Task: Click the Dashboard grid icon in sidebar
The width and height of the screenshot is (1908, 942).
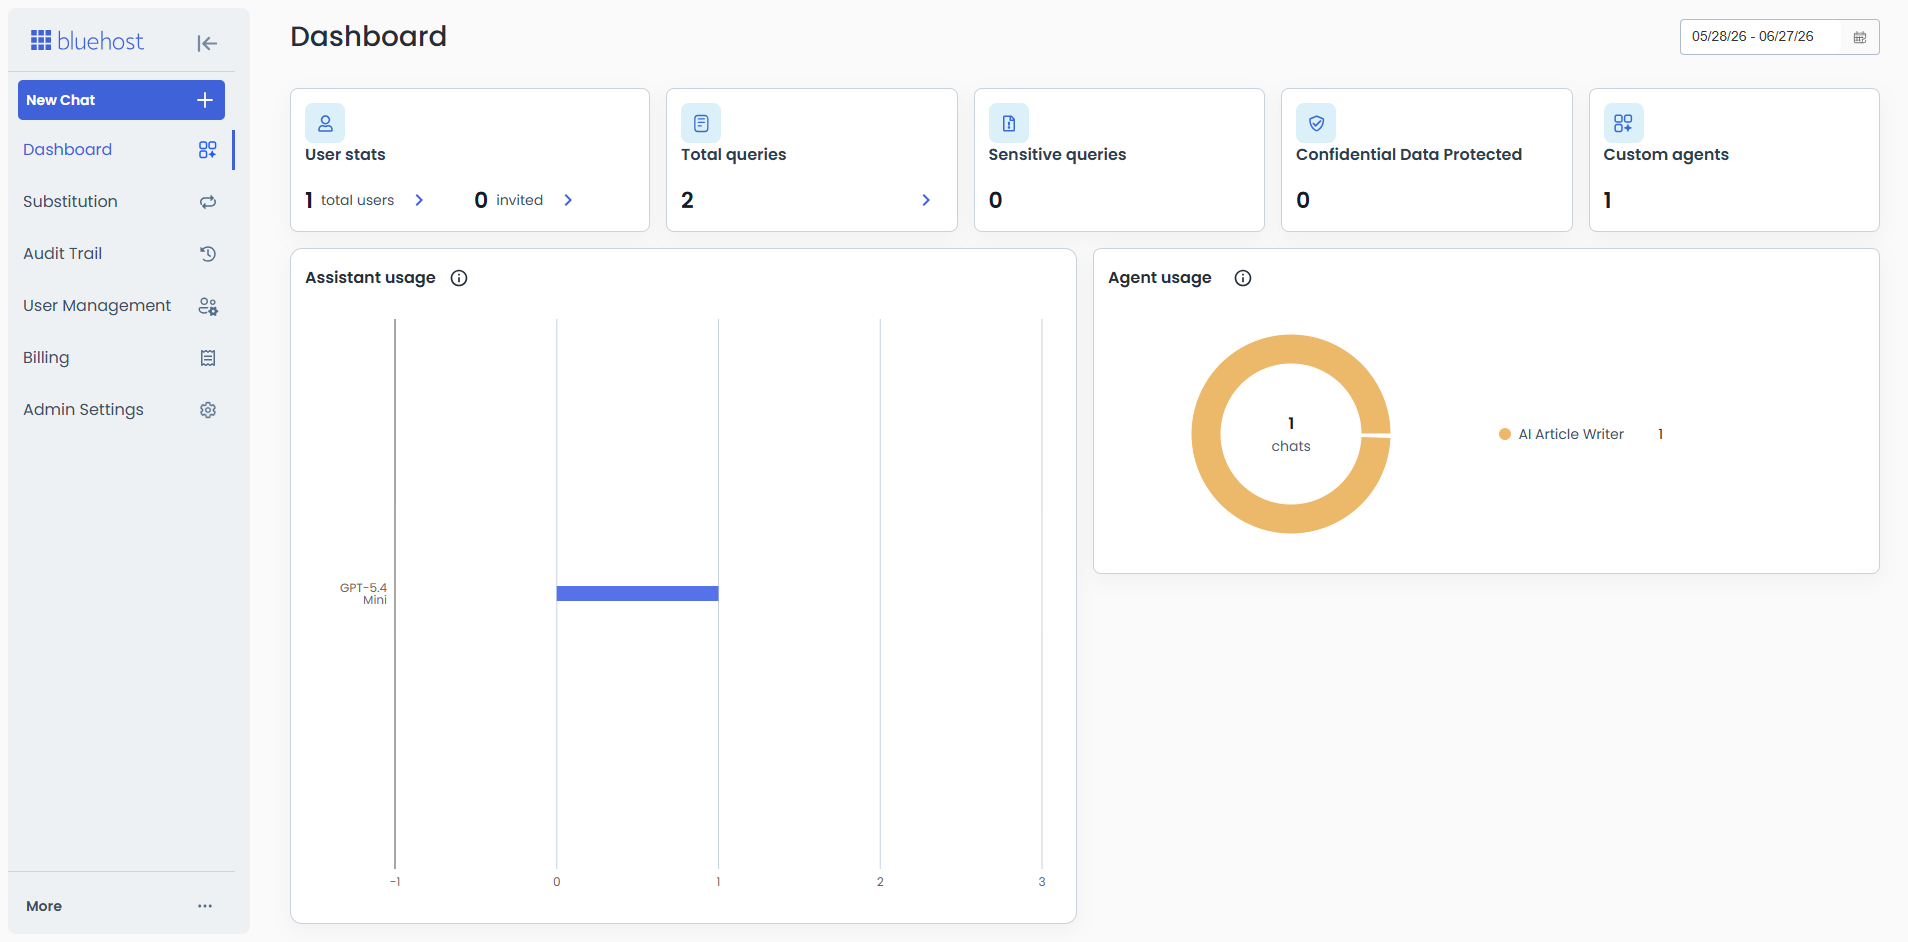Action: point(208,150)
